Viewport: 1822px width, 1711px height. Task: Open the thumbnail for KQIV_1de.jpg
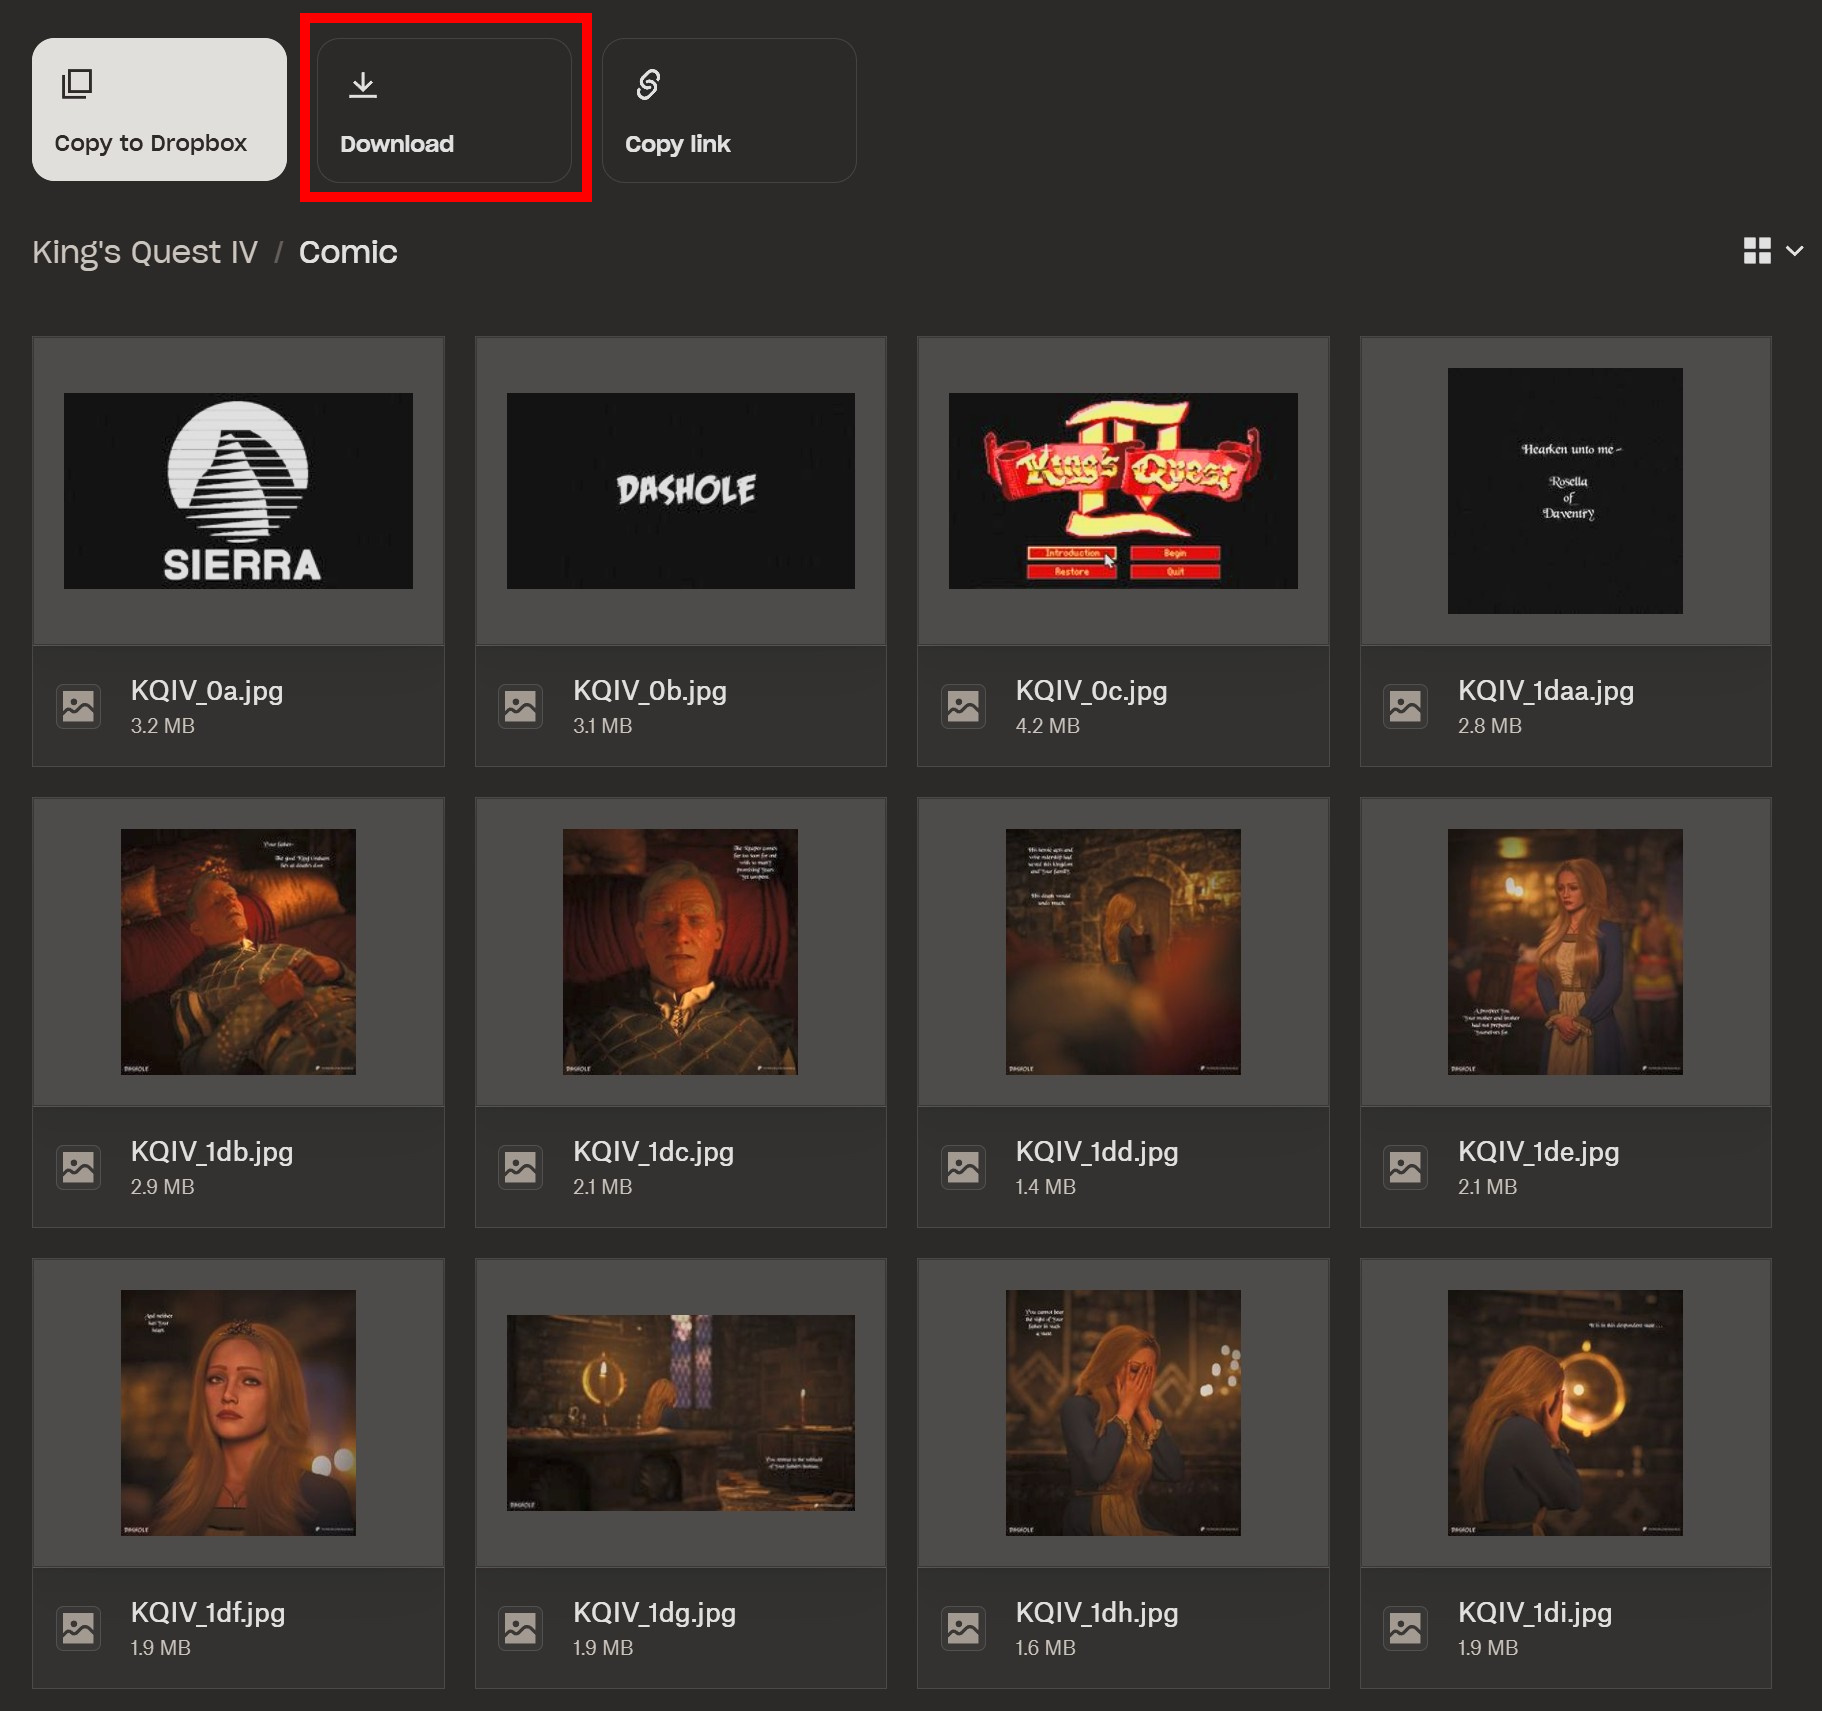click(1566, 952)
